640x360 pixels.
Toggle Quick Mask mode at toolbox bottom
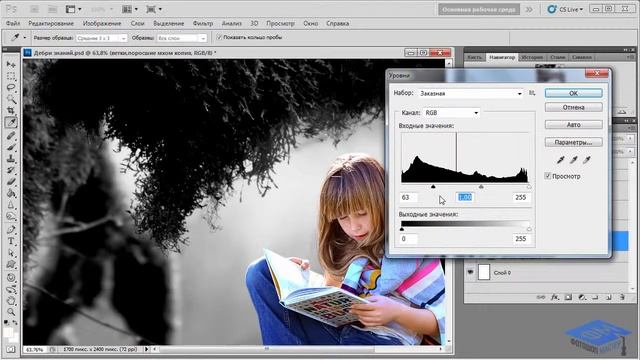11,350
